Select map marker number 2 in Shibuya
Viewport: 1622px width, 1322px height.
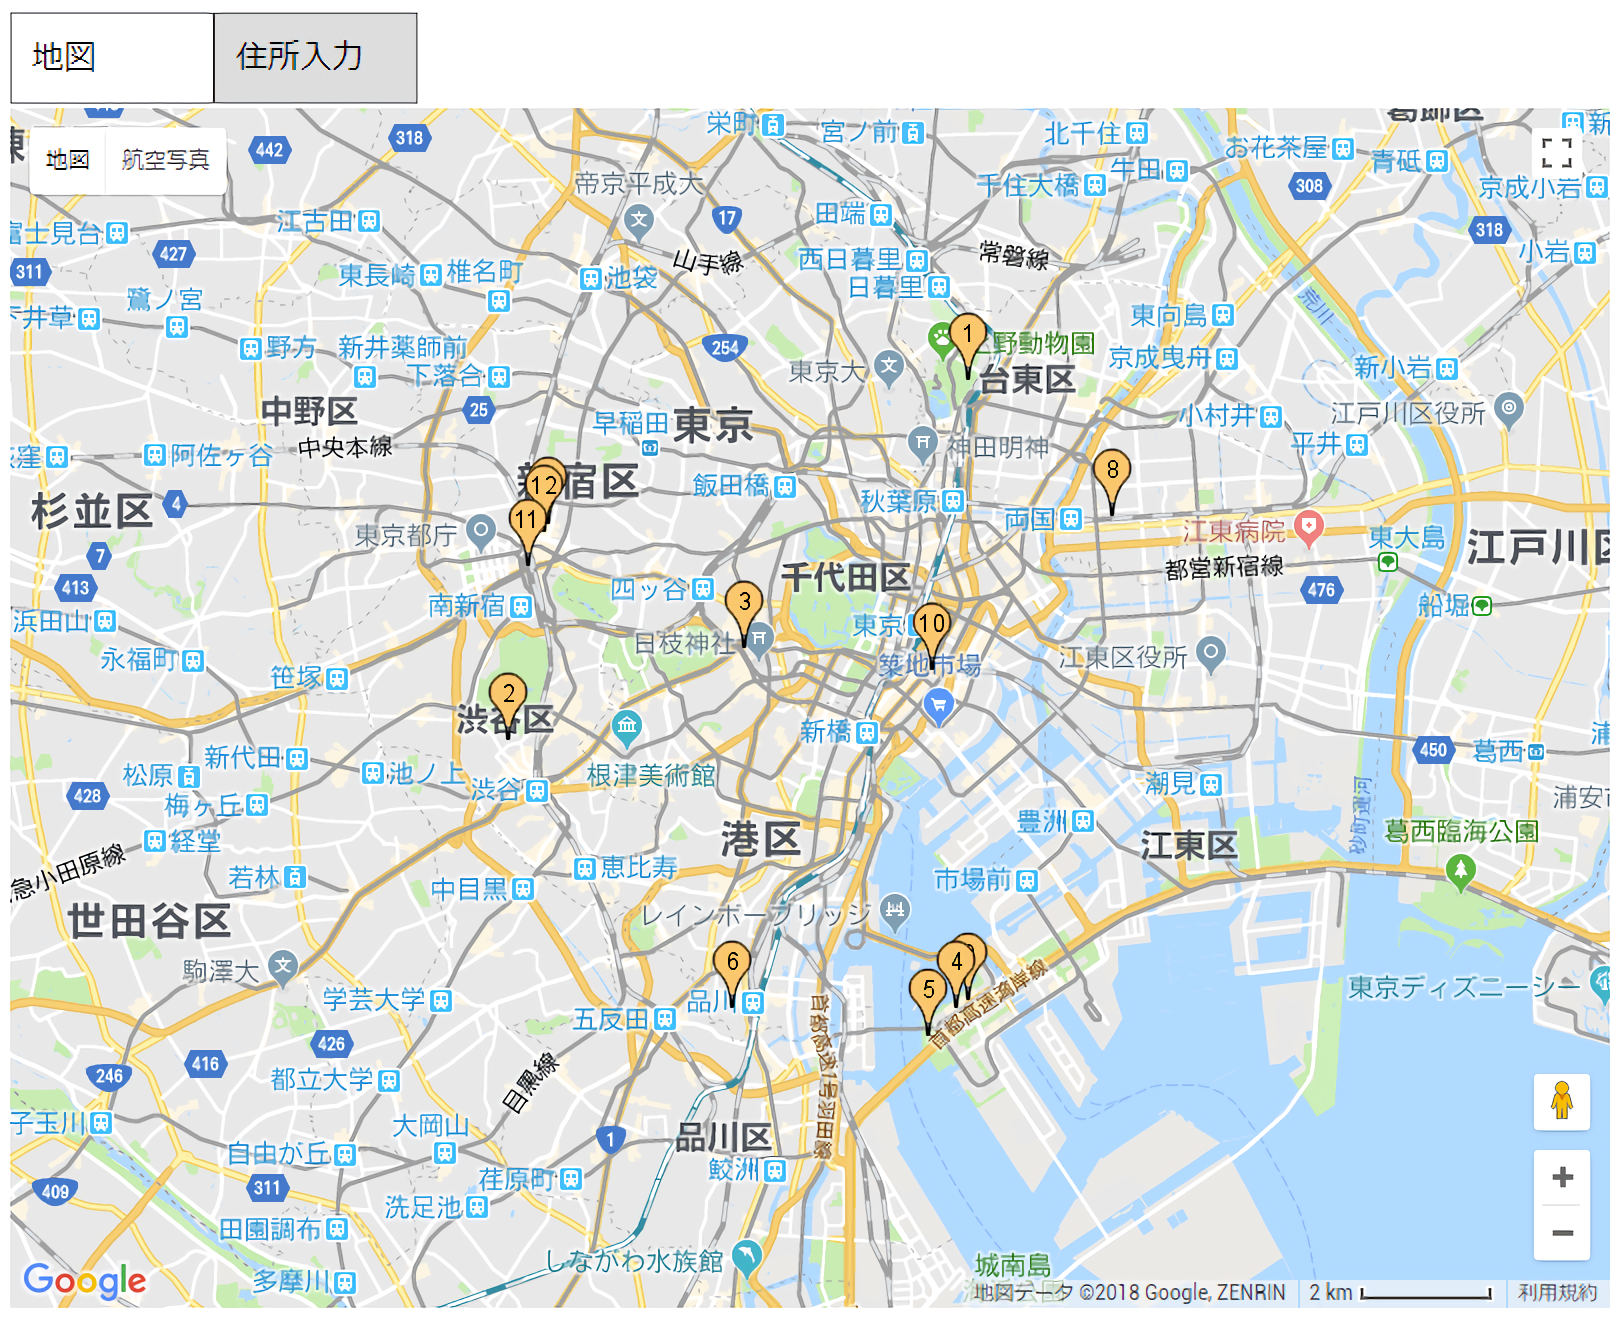[508, 696]
